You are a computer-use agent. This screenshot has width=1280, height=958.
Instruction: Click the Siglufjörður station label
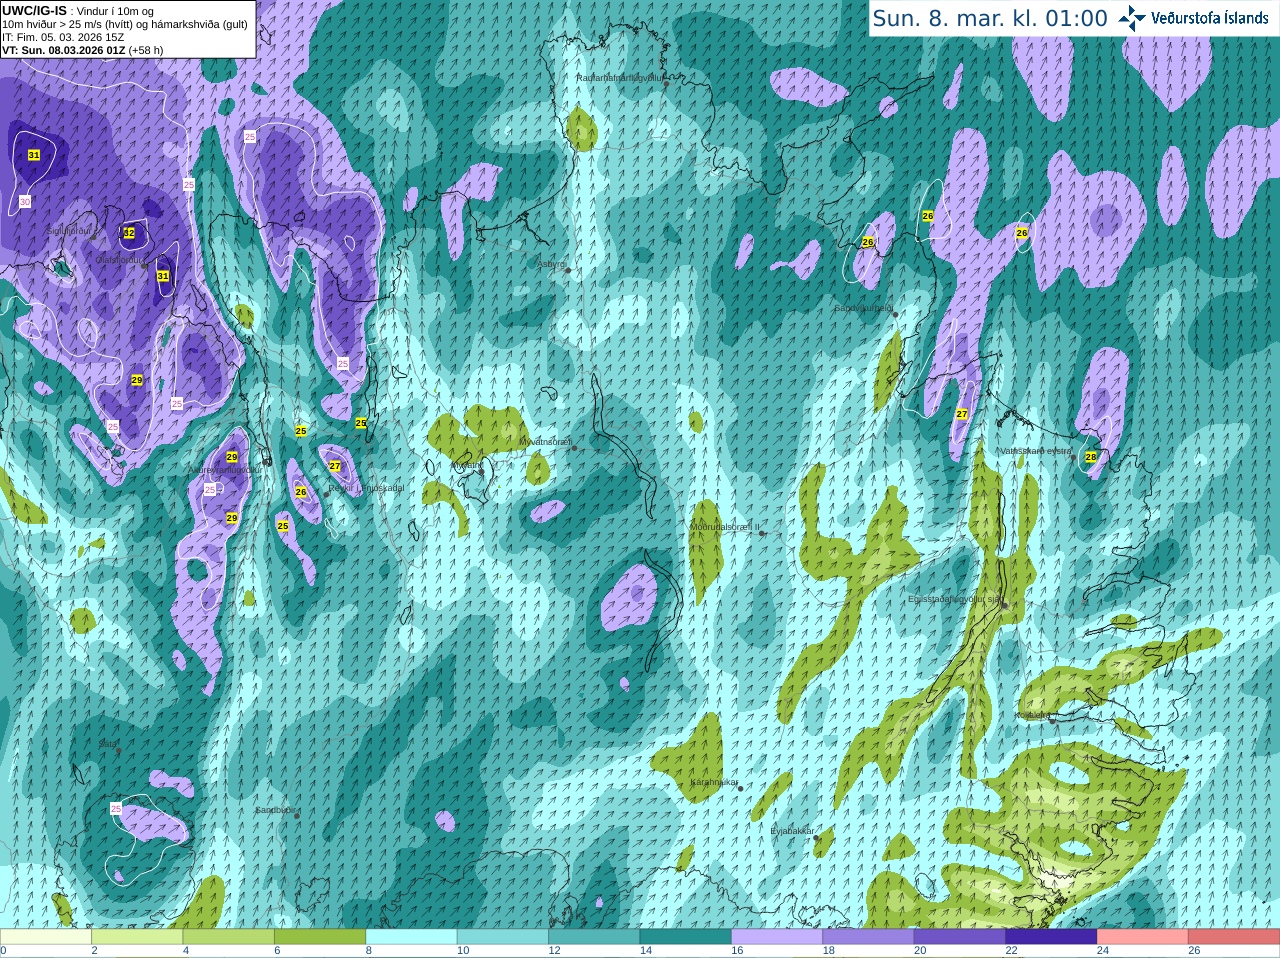(x=70, y=231)
